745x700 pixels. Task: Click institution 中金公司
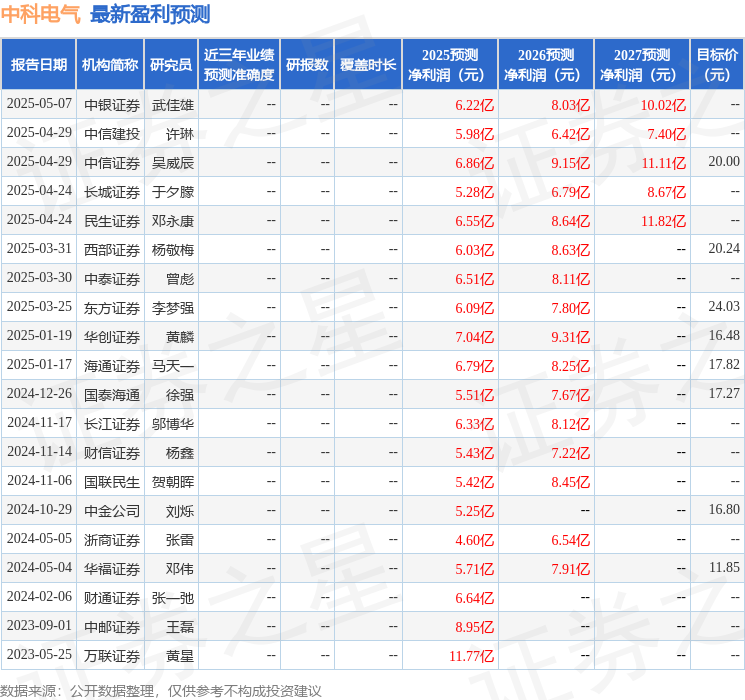coord(112,511)
